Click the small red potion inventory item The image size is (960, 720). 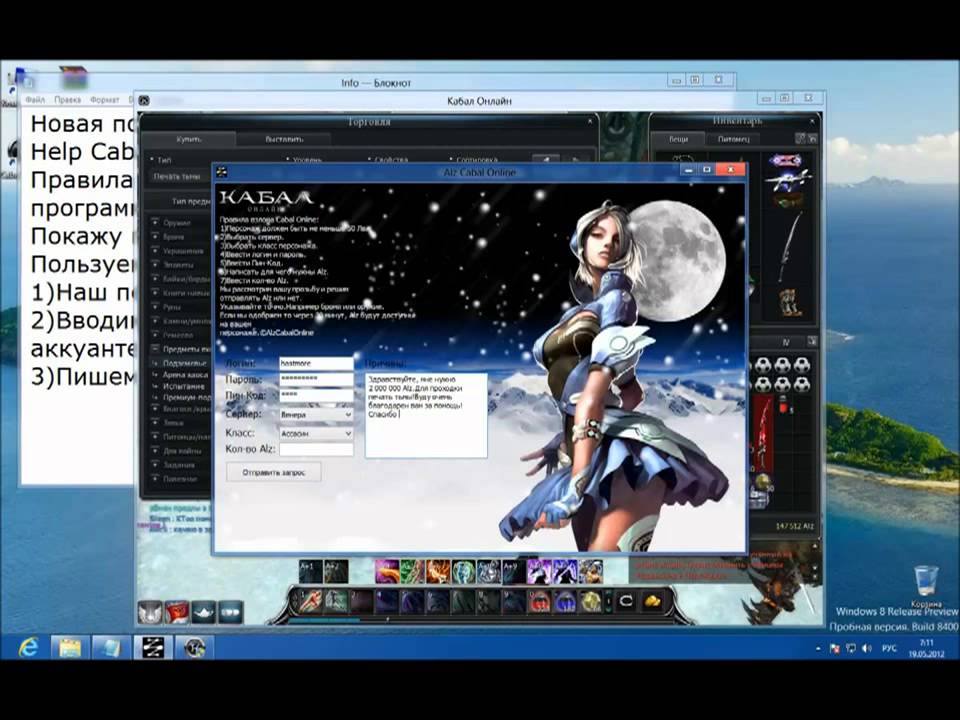click(782, 403)
